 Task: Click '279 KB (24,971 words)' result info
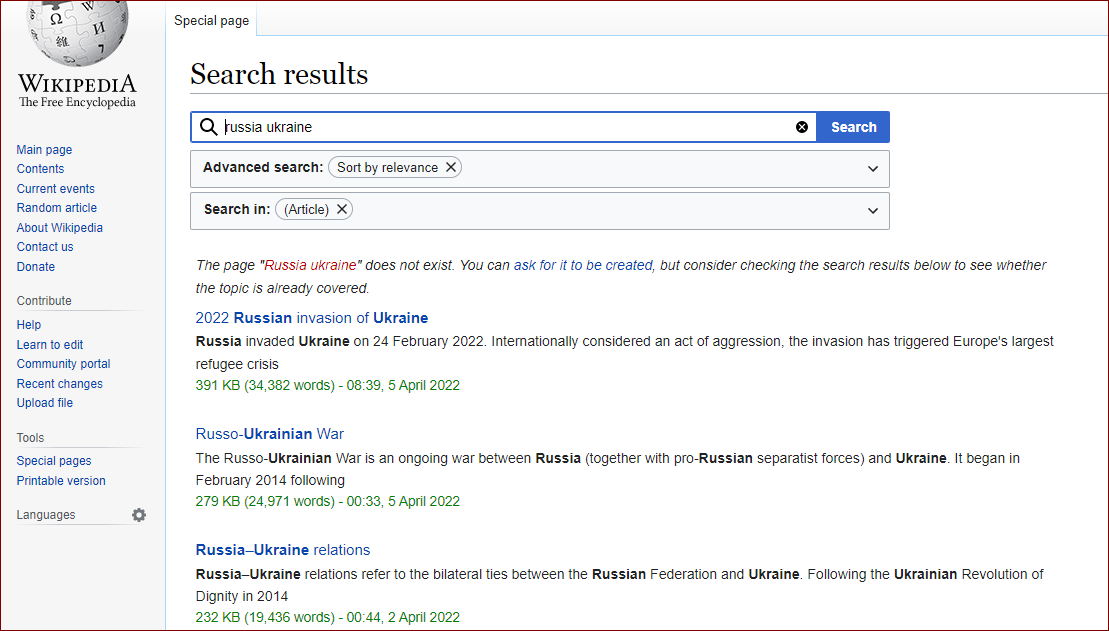(265, 502)
